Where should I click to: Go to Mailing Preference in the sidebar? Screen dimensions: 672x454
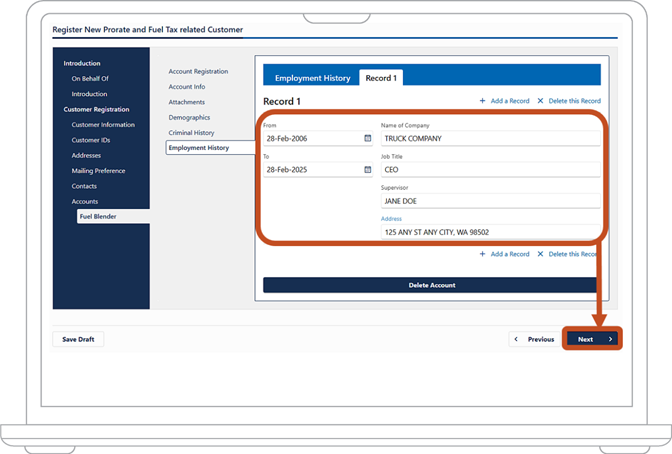pyautogui.click(x=98, y=171)
